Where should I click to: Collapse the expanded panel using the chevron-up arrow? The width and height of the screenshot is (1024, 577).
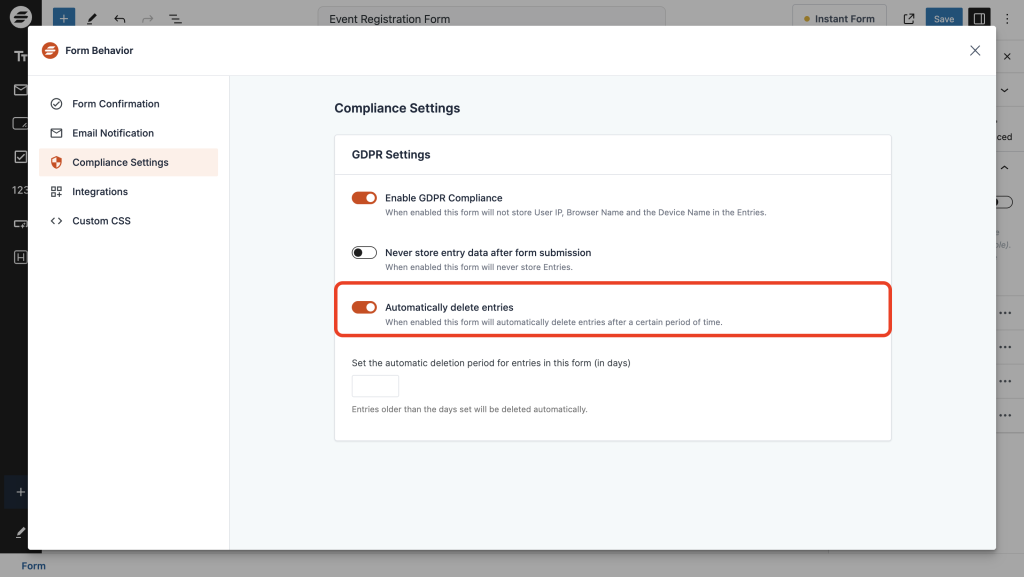(1005, 167)
